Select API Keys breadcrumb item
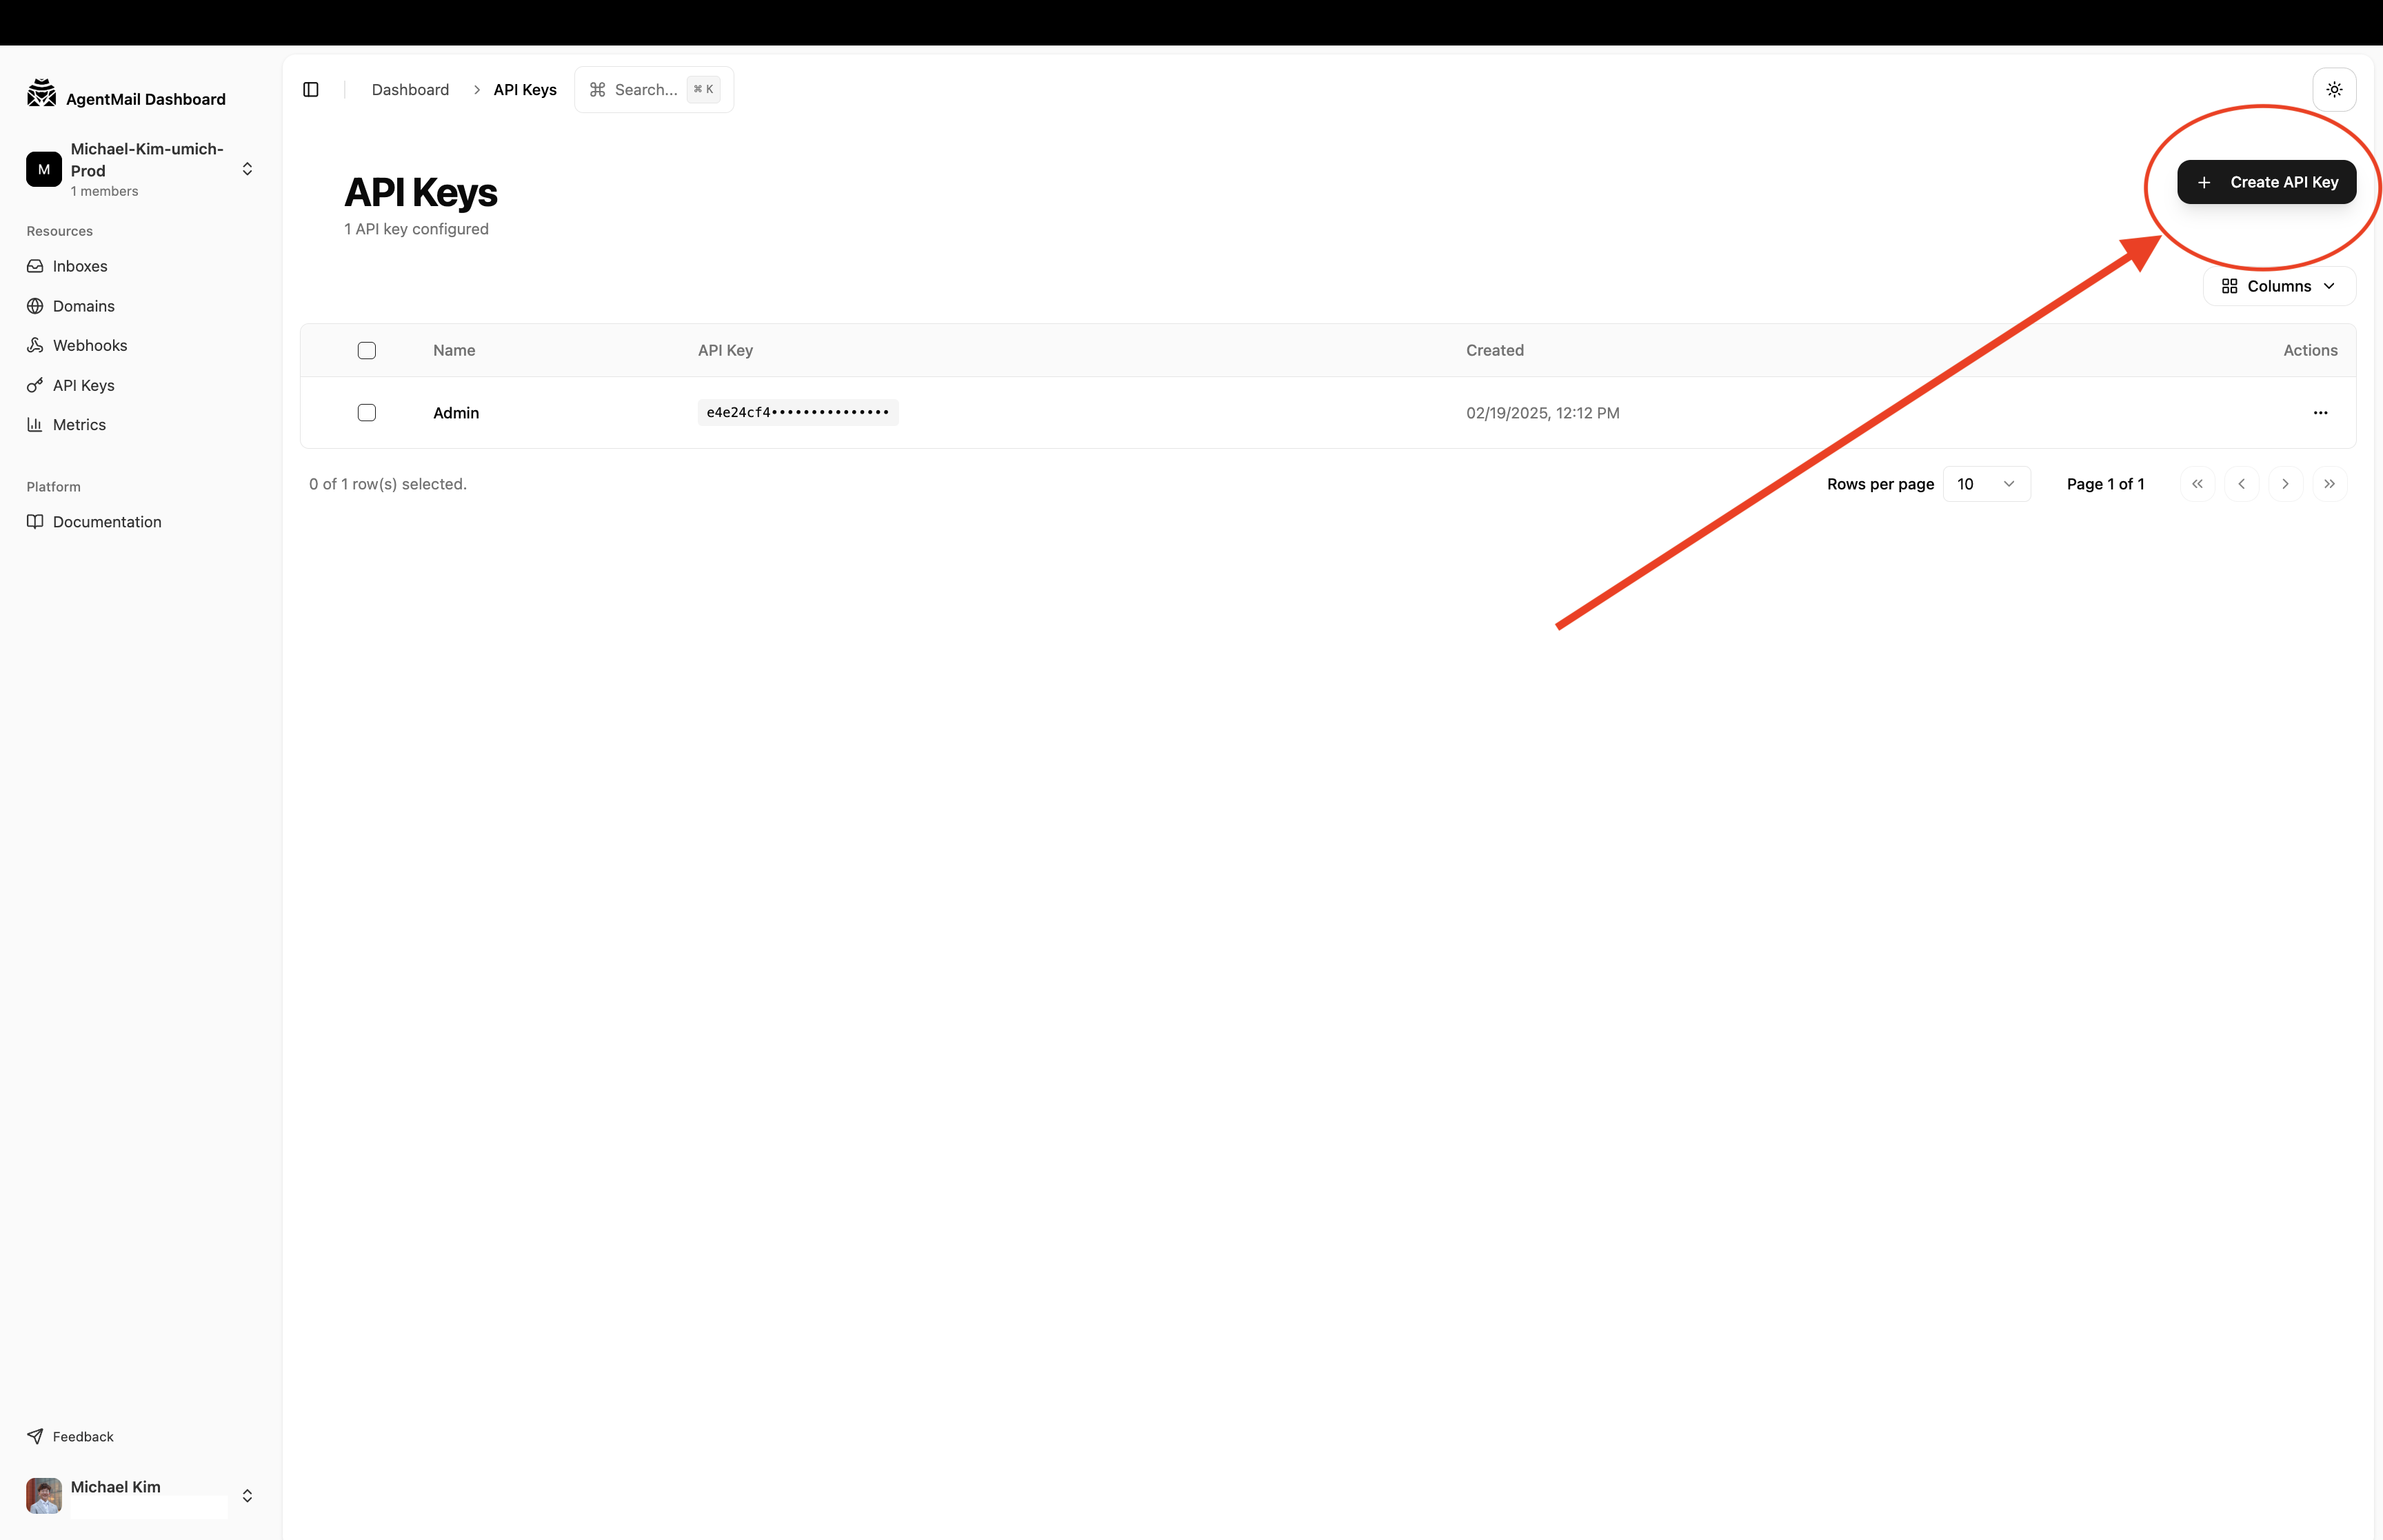 click(x=525, y=89)
